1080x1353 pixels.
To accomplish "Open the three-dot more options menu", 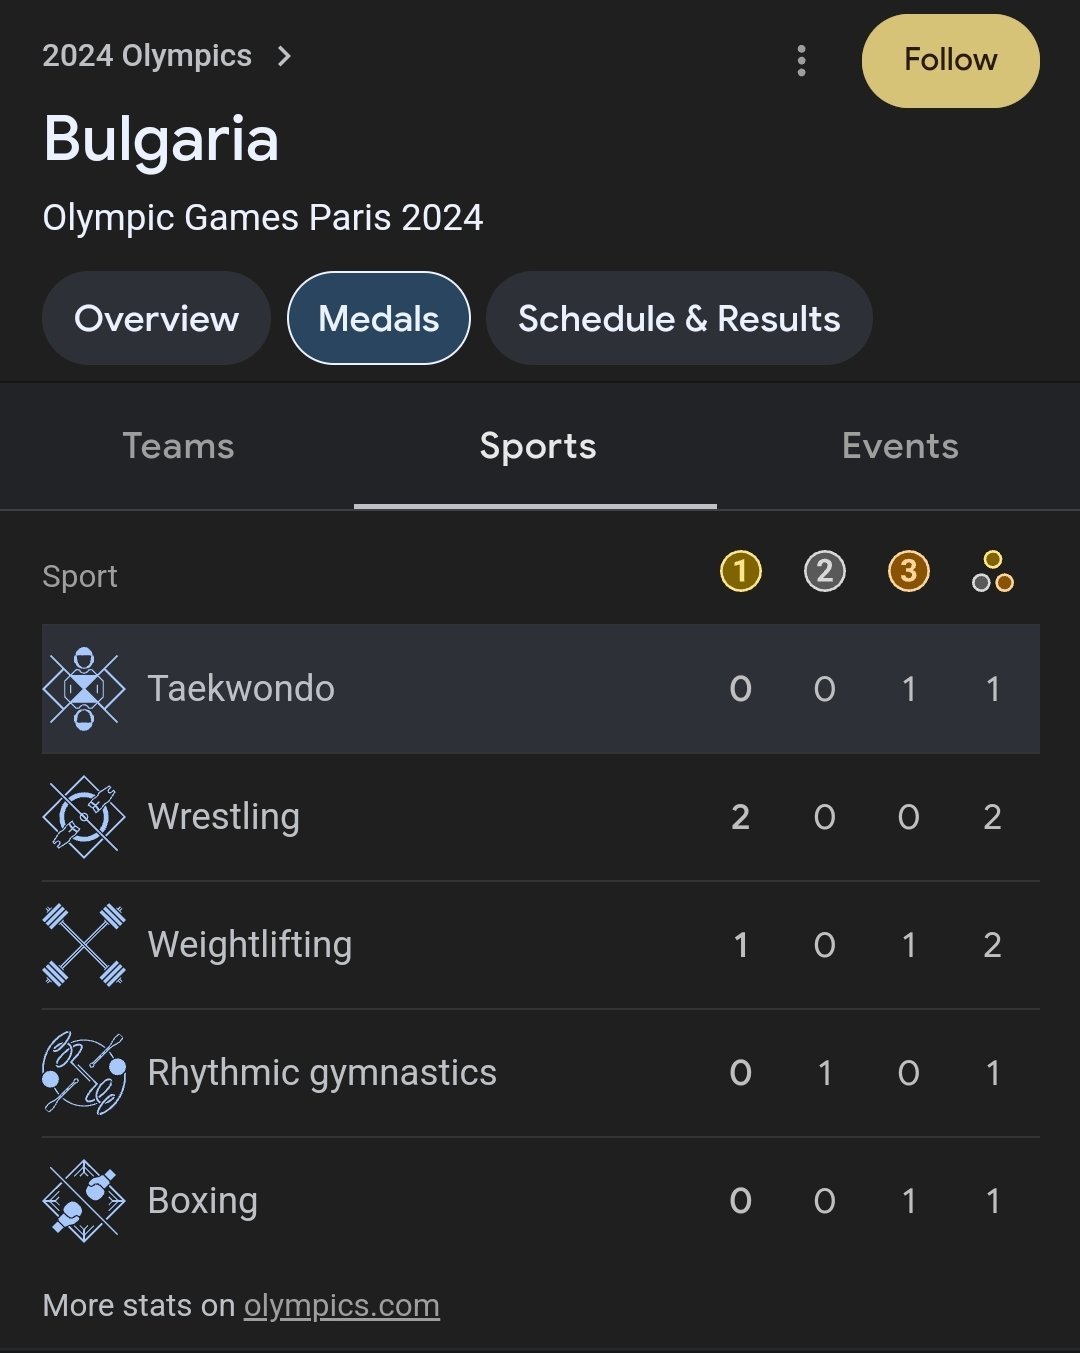I will point(801,60).
